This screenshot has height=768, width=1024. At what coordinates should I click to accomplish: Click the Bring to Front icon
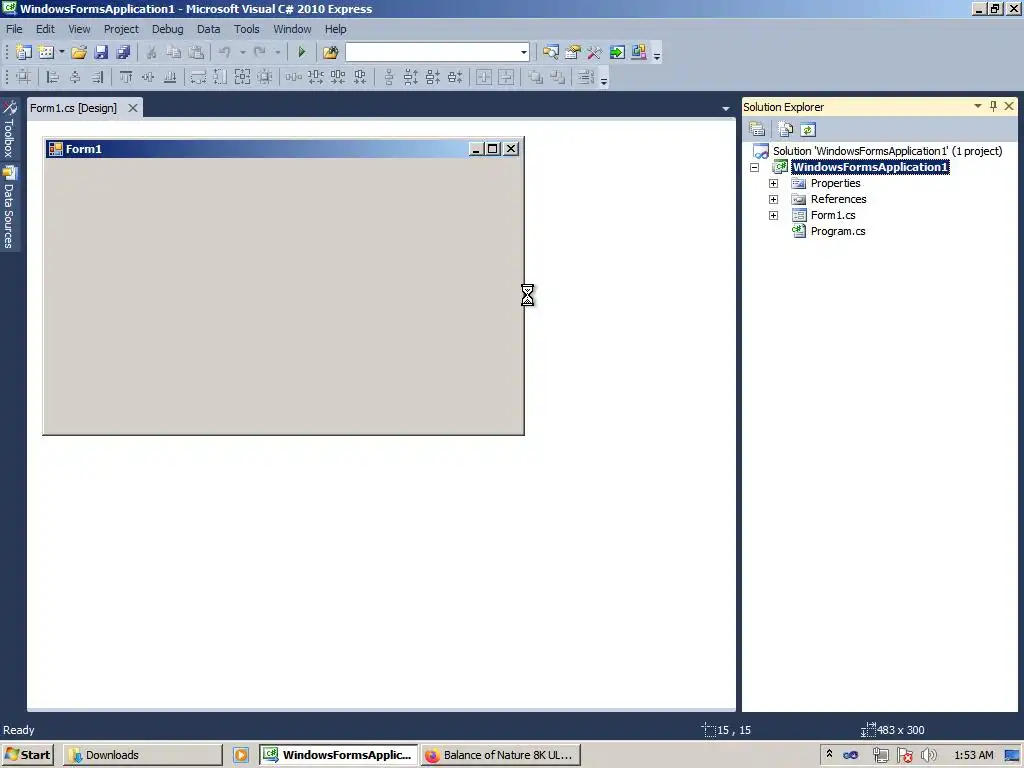[x=536, y=77]
